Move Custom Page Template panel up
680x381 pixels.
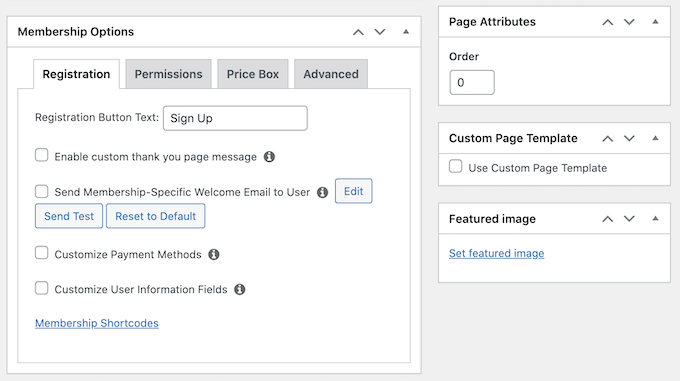[608, 139]
